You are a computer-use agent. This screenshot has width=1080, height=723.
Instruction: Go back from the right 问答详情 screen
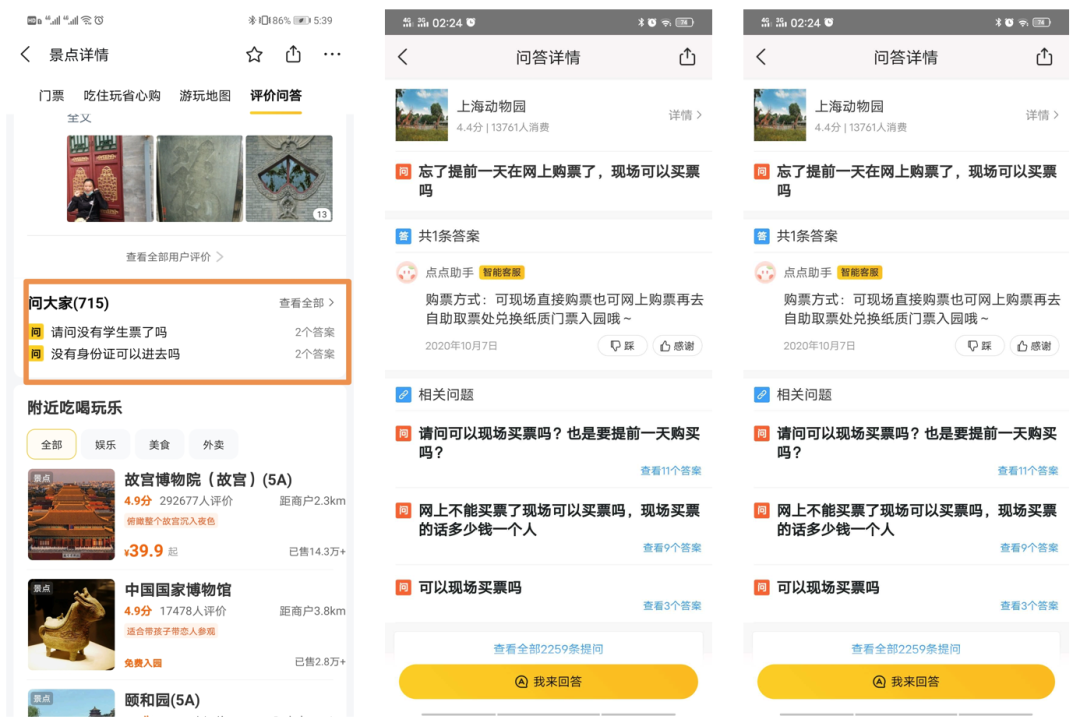(761, 57)
